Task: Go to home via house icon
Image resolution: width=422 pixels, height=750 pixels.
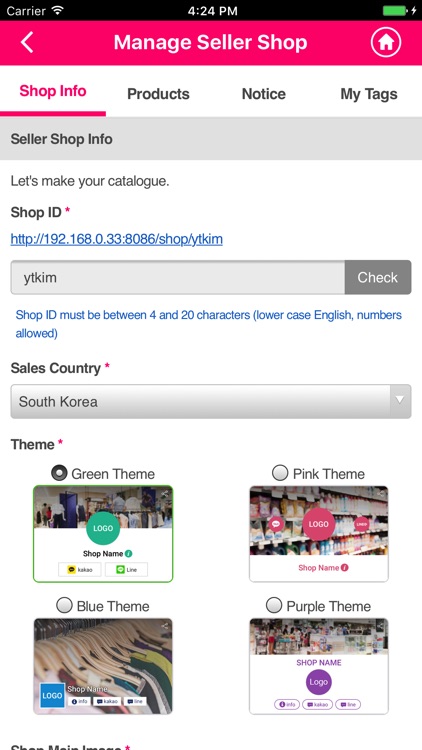Action: (386, 42)
